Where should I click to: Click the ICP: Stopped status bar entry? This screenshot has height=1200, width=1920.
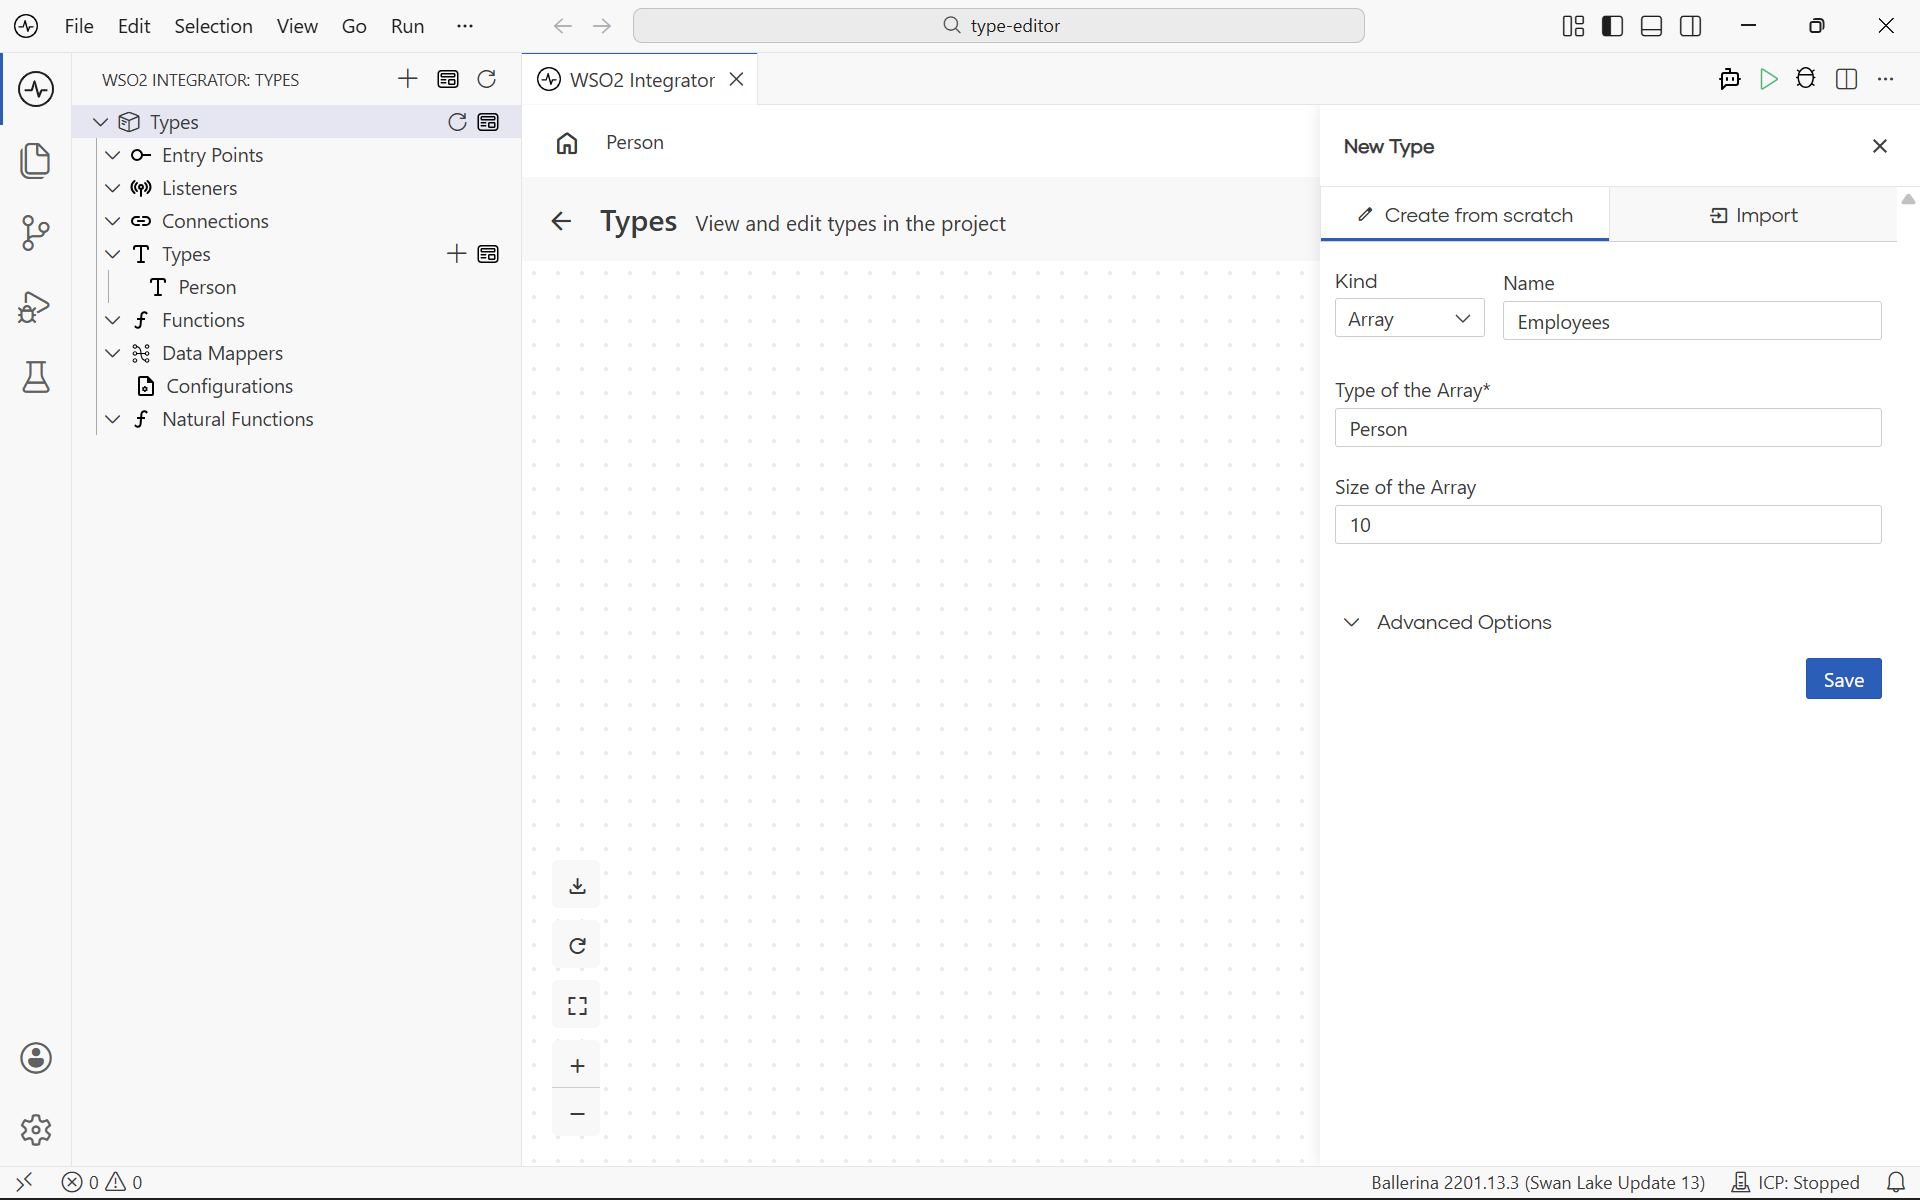pyautogui.click(x=1796, y=1182)
